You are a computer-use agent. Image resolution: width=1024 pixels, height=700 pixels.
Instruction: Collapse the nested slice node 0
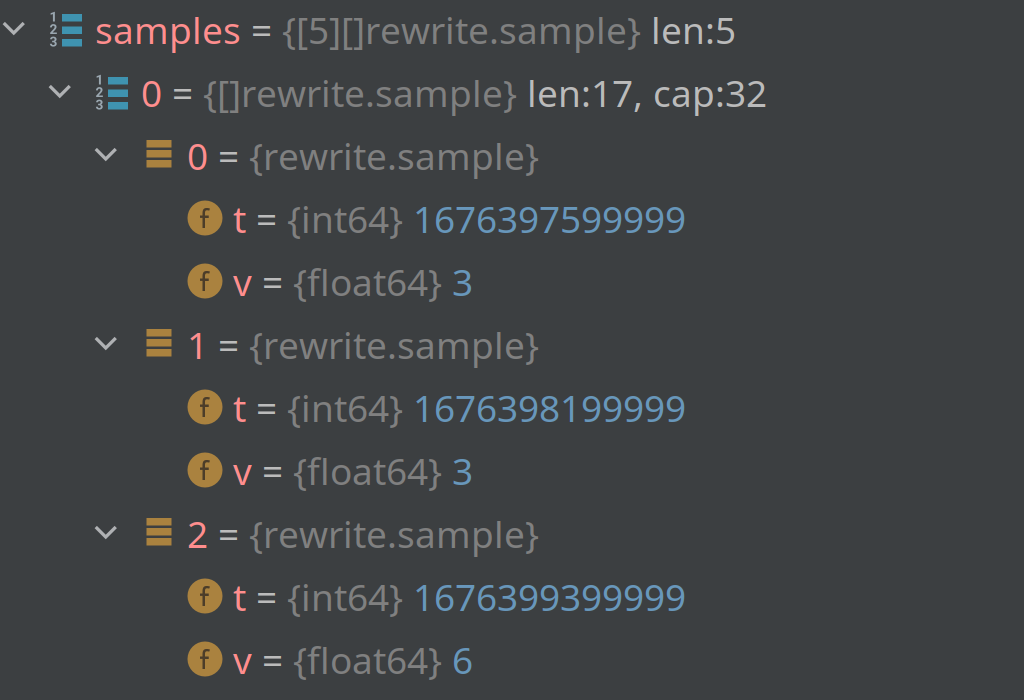tap(60, 93)
